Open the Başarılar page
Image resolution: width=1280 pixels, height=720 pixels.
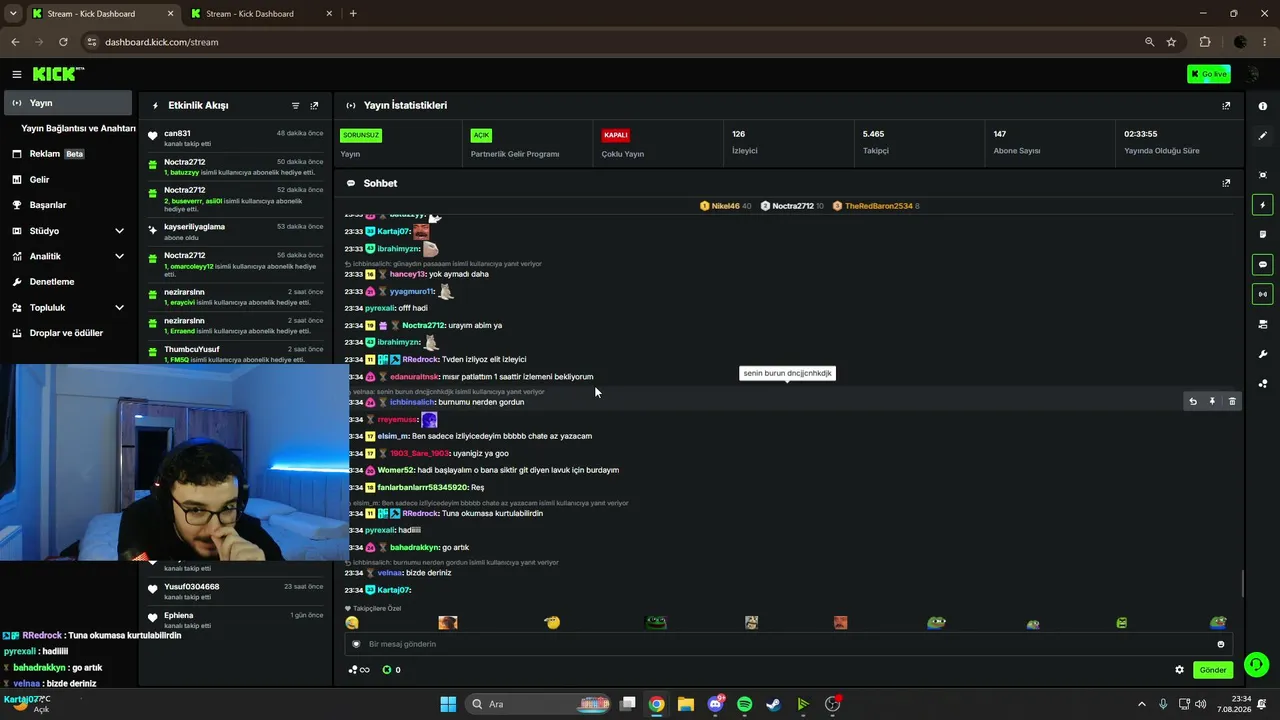[68, 205]
